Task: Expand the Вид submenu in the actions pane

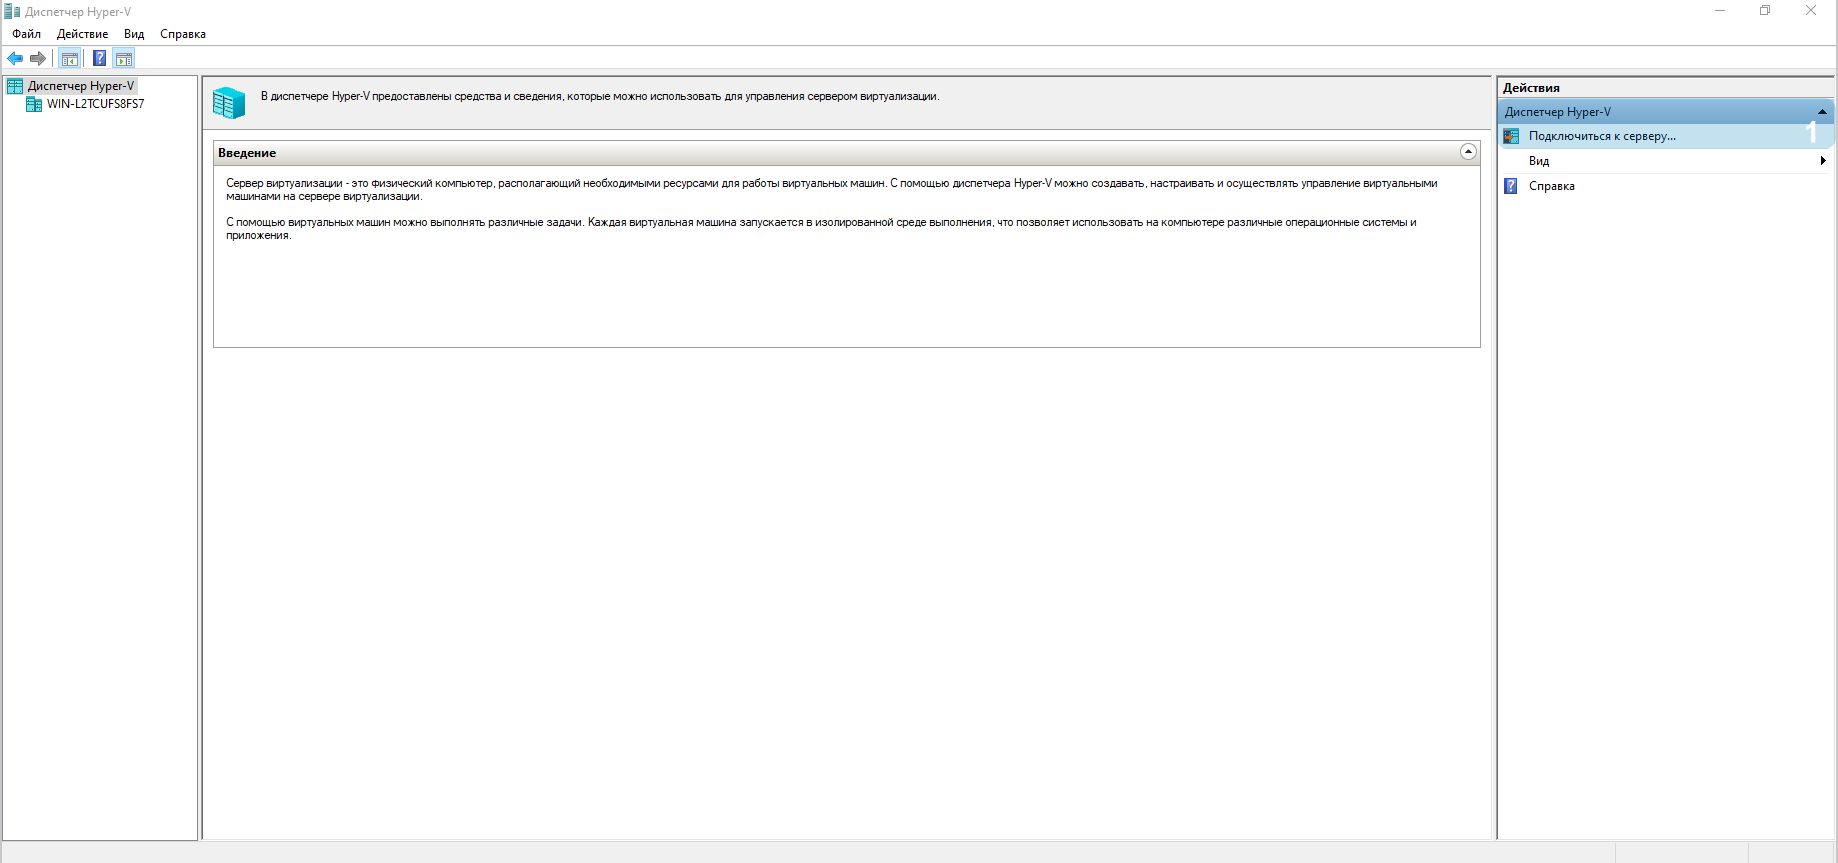Action: pos(1666,161)
